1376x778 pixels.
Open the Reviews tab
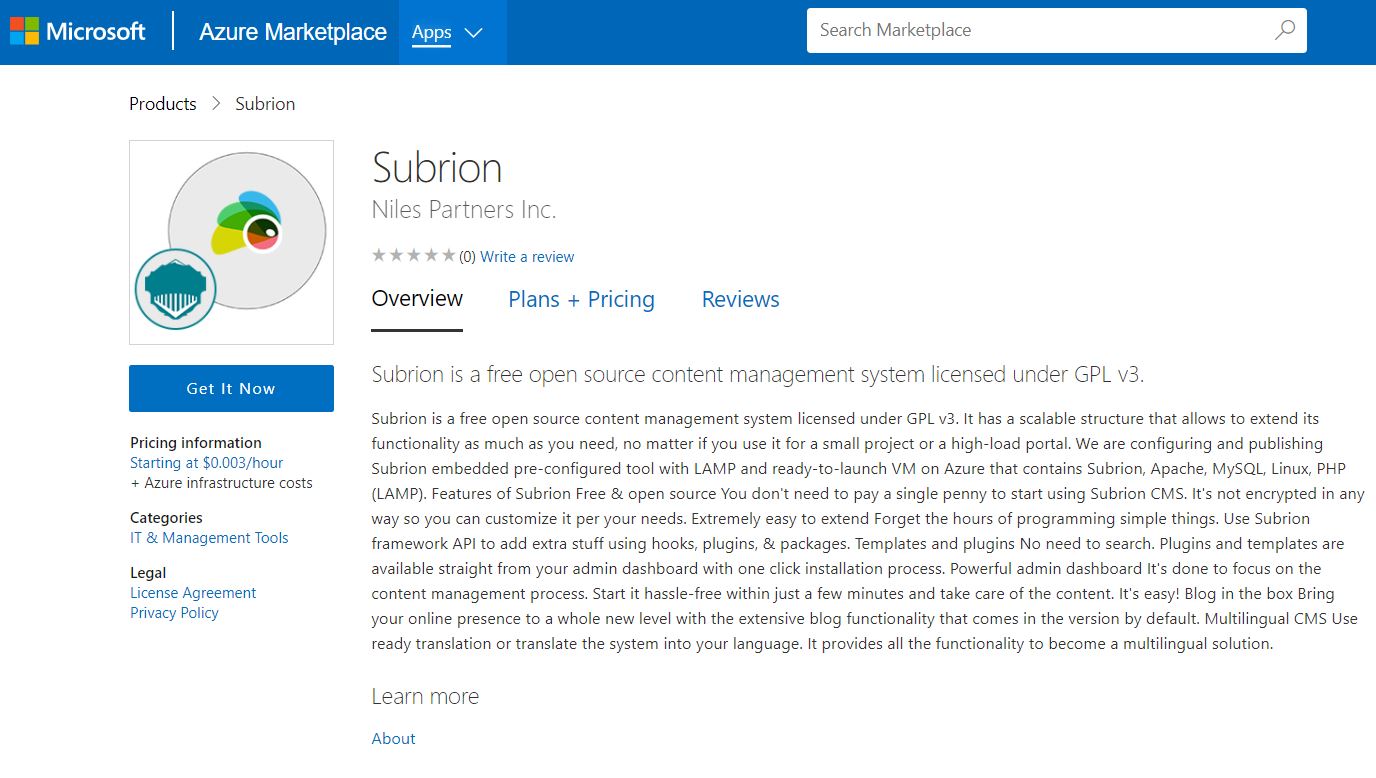(x=740, y=300)
